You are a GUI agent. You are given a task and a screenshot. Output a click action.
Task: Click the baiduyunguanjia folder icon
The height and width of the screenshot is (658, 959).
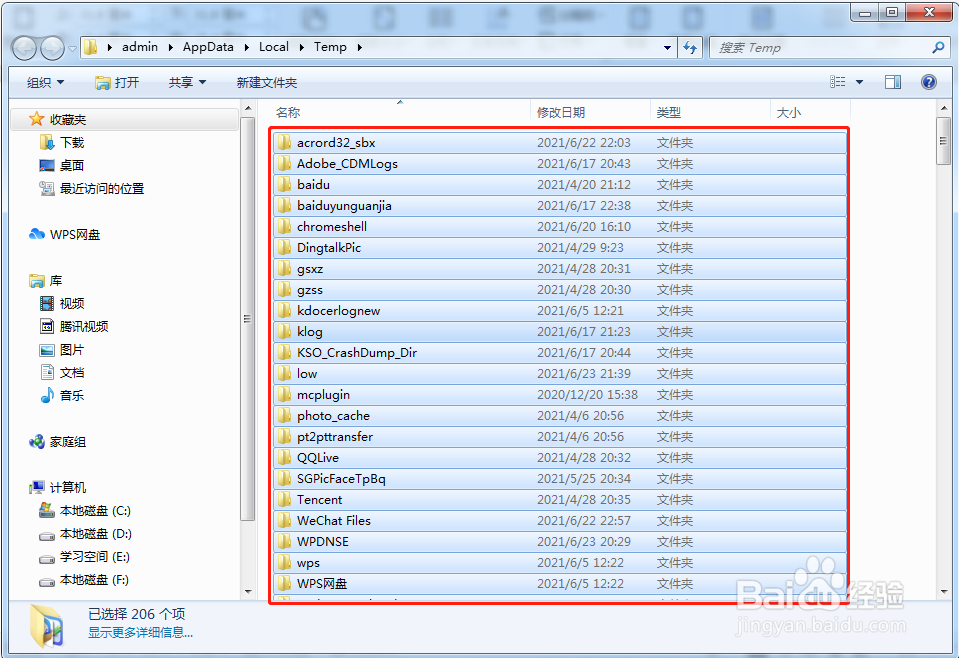click(x=284, y=205)
